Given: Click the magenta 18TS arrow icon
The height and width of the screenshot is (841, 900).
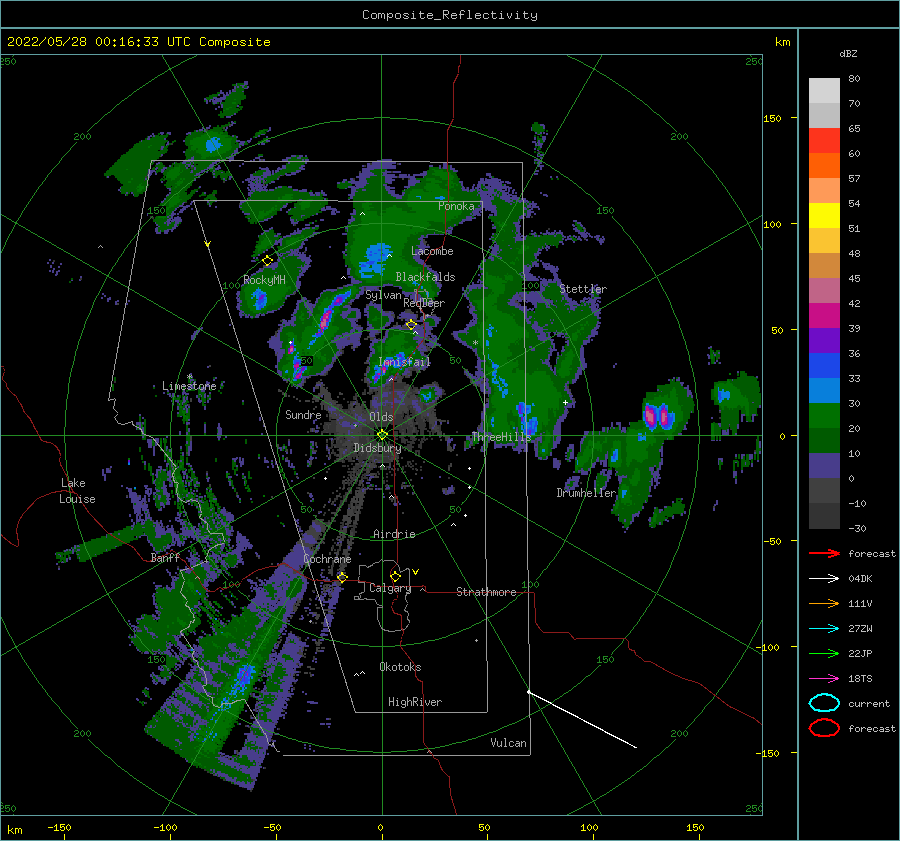Looking at the screenshot, I should (824, 679).
